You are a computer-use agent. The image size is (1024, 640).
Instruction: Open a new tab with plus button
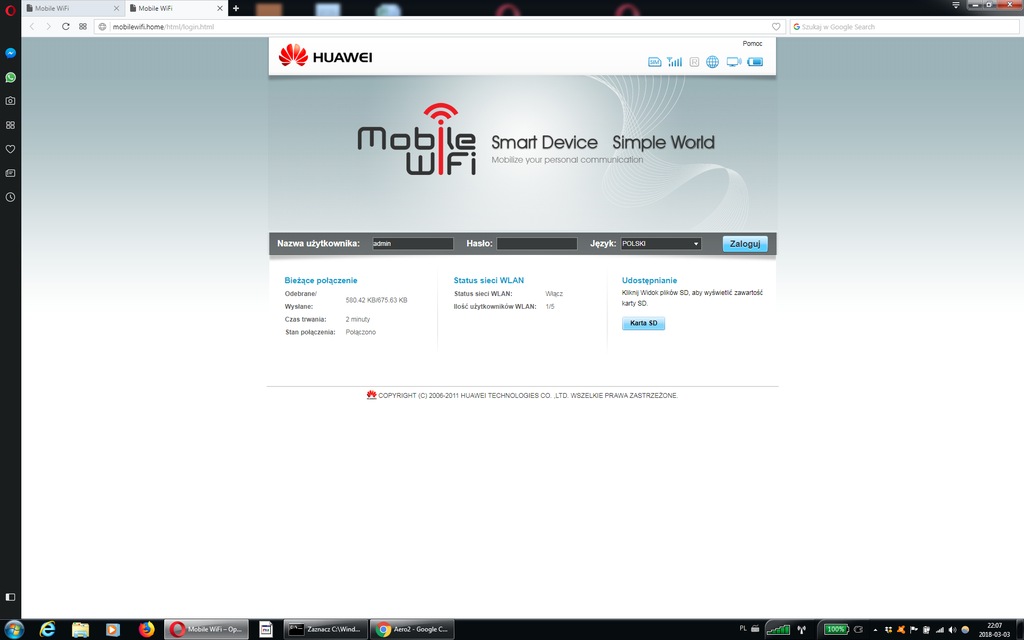(x=236, y=8)
